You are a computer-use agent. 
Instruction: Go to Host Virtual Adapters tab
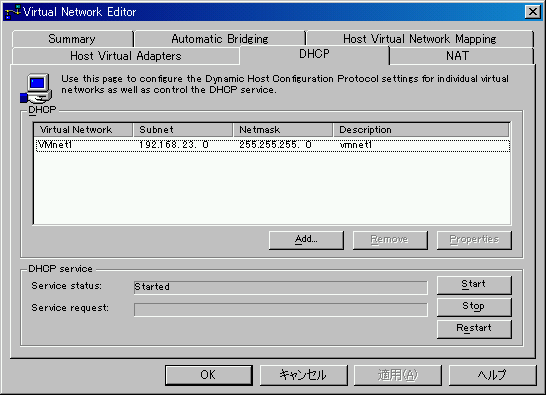coord(126,56)
